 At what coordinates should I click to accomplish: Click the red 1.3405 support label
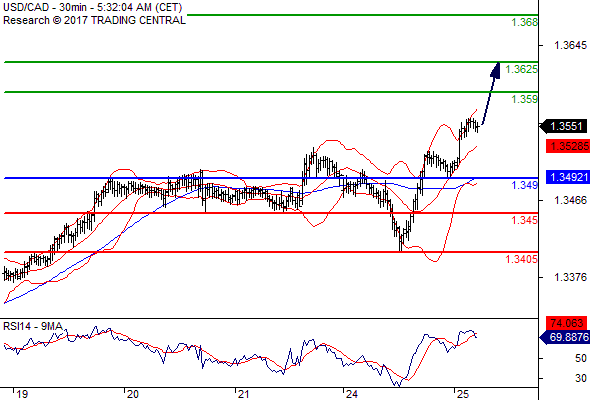tap(522, 259)
